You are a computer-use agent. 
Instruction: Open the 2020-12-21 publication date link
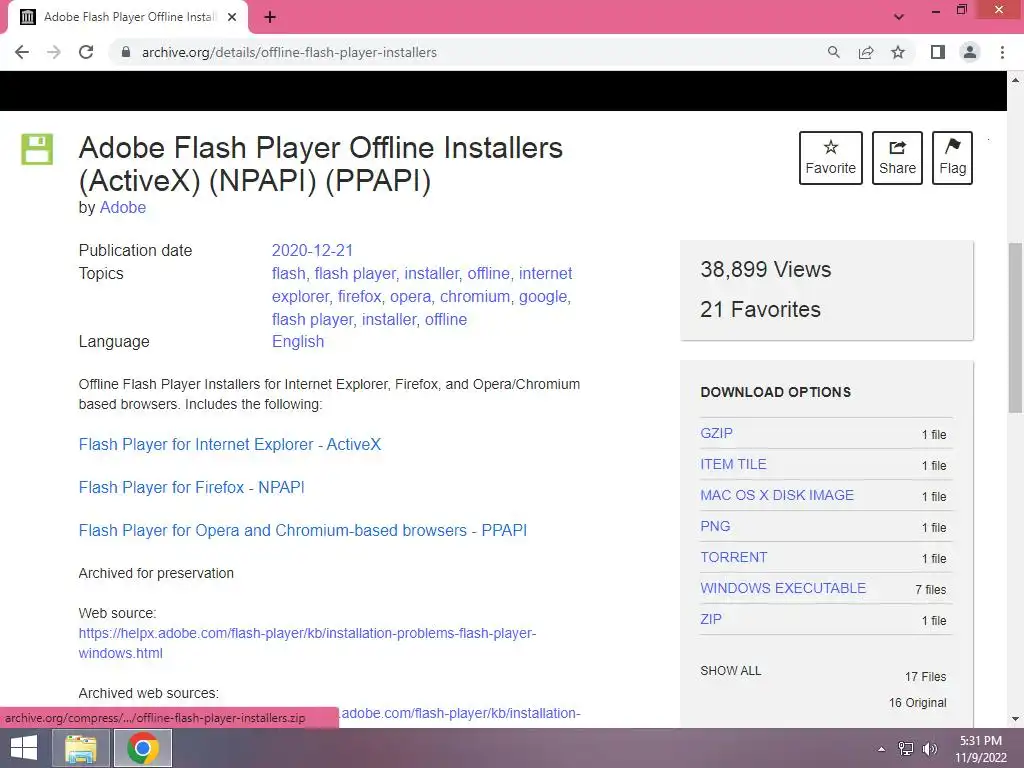pyautogui.click(x=312, y=250)
